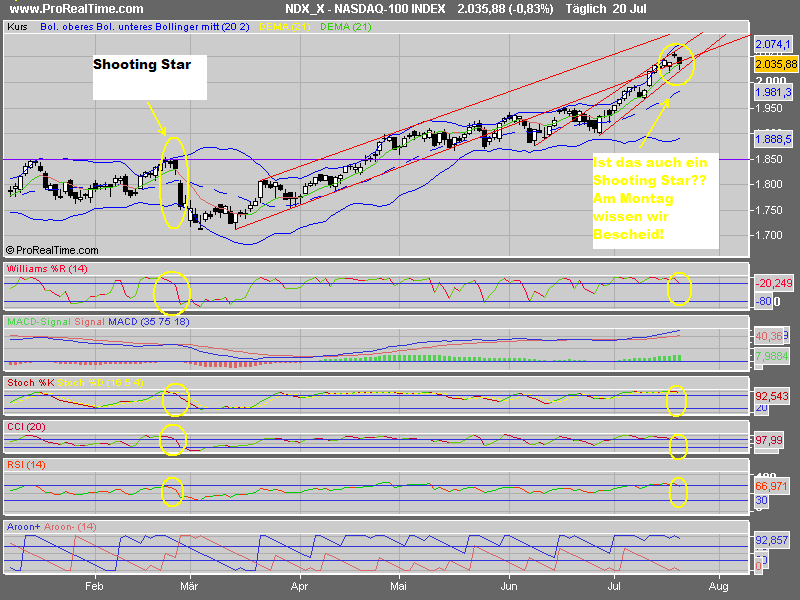Image resolution: width=800 pixels, height=600 pixels.
Task: Select the yellow DEMA (21) legend entry
Action: 285,27
